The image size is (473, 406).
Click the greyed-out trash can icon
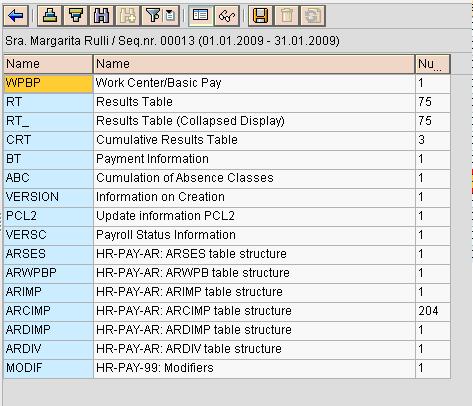(287, 16)
